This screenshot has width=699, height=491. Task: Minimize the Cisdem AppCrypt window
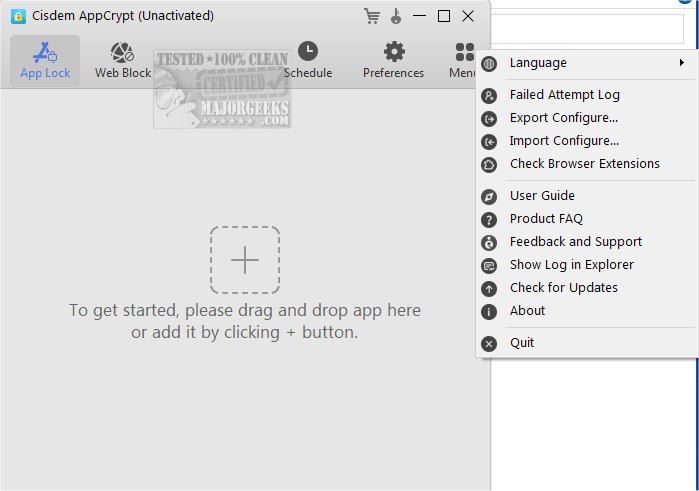419,16
